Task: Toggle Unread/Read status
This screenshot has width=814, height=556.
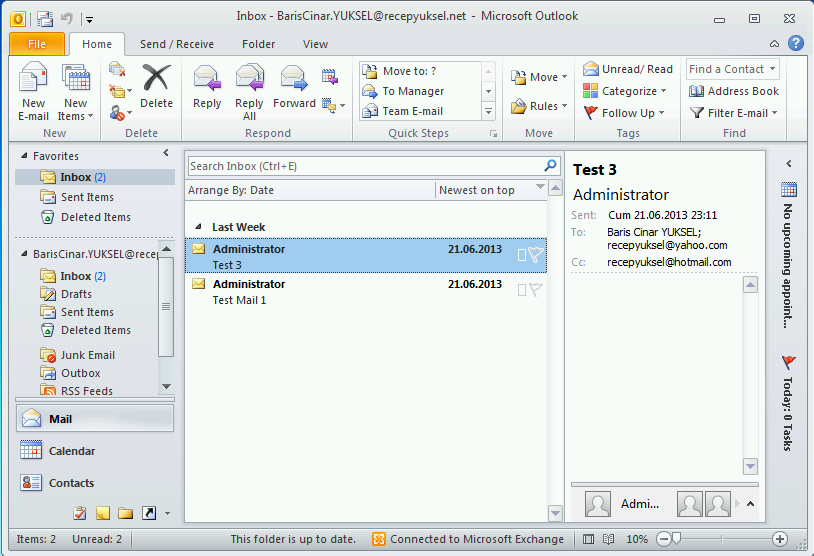Action: [628, 69]
